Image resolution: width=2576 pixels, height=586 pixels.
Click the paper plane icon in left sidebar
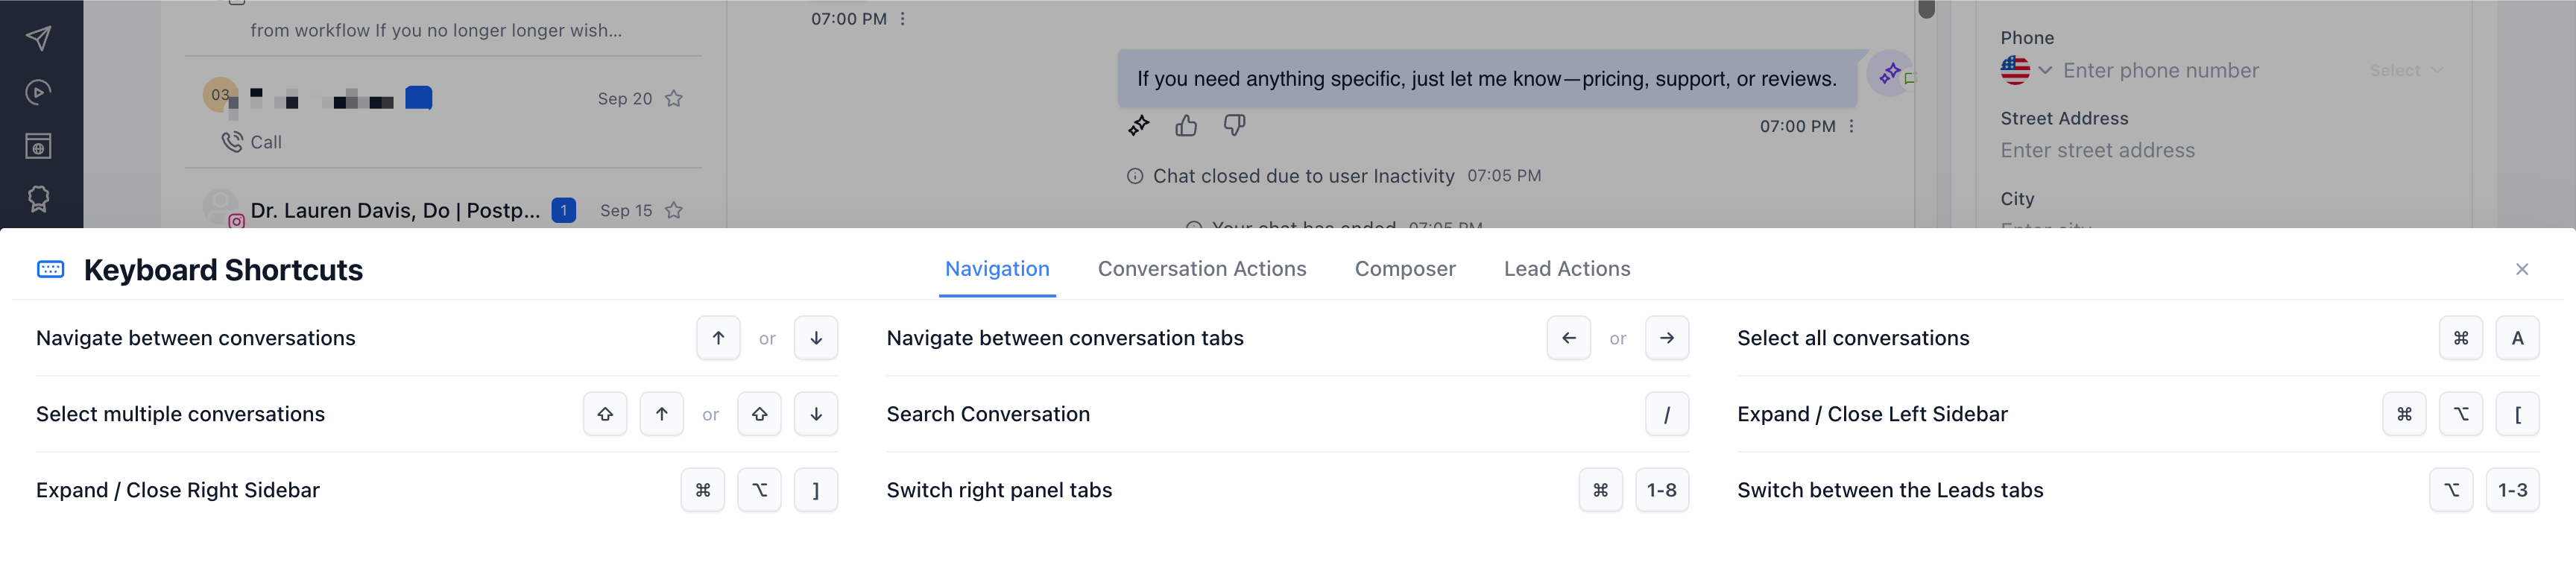click(38, 38)
